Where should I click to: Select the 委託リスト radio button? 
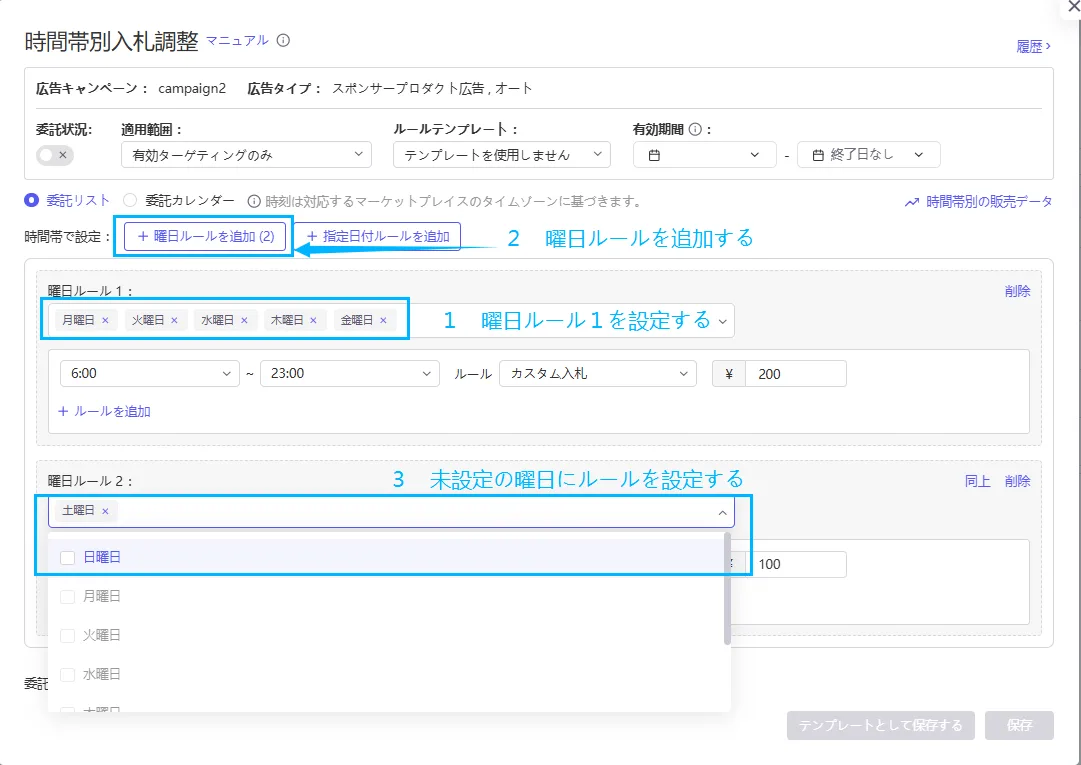pyautogui.click(x=31, y=201)
